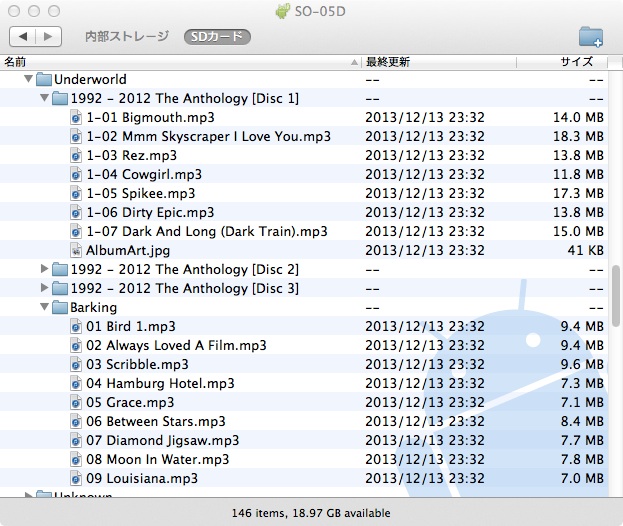Select file name 1-07 Dark And Long (Dark Train).mp3
Screen dimensions: 623x526
point(207,232)
